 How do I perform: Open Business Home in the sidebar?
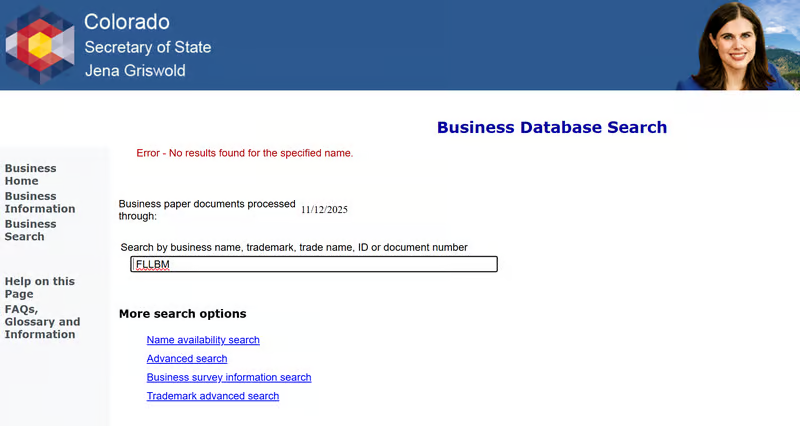[x=30, y=175]
